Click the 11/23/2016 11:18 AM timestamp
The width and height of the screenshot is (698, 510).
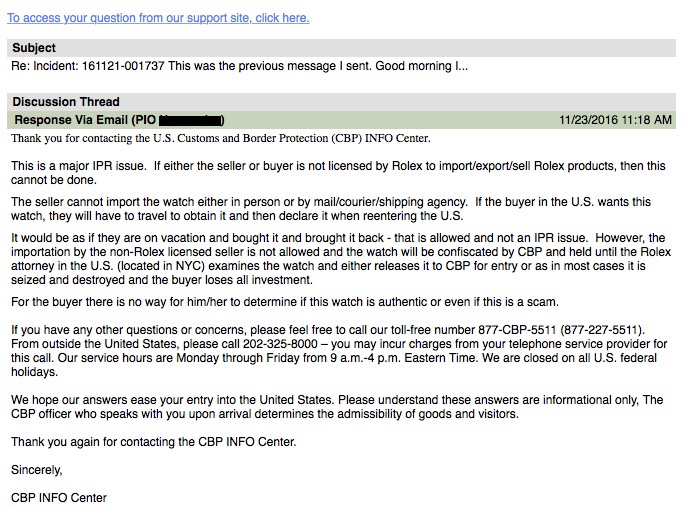tap(616, 120)
